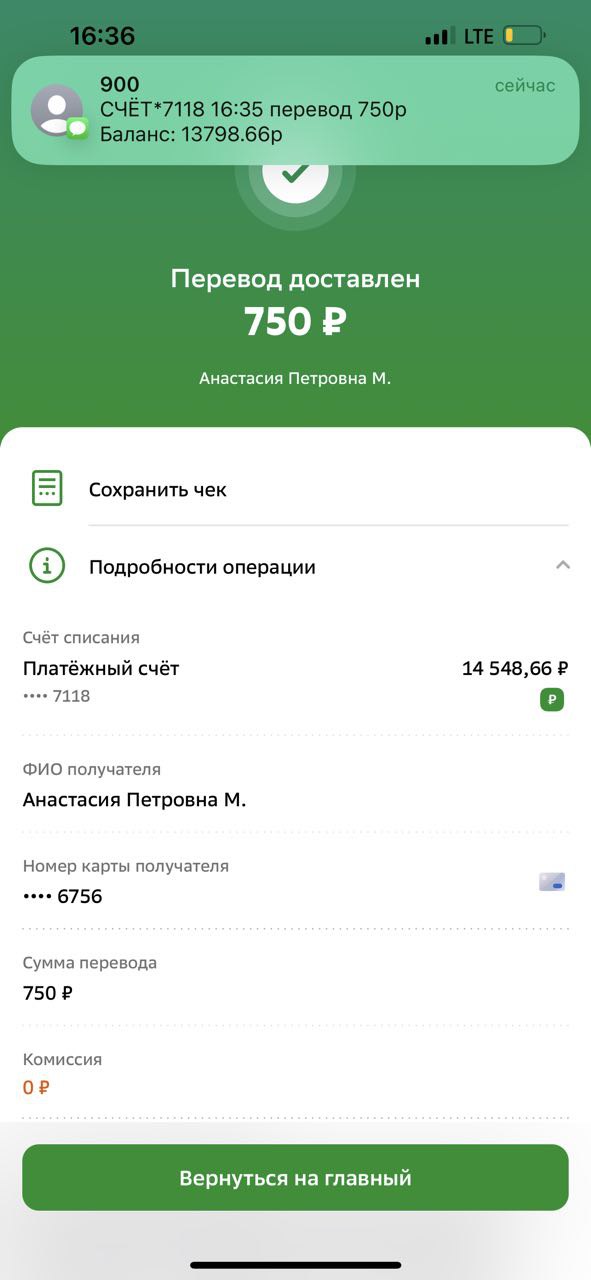Tap the ruble currency badge under the balance
Screen dimensions: 591x1280
point(552,699)
